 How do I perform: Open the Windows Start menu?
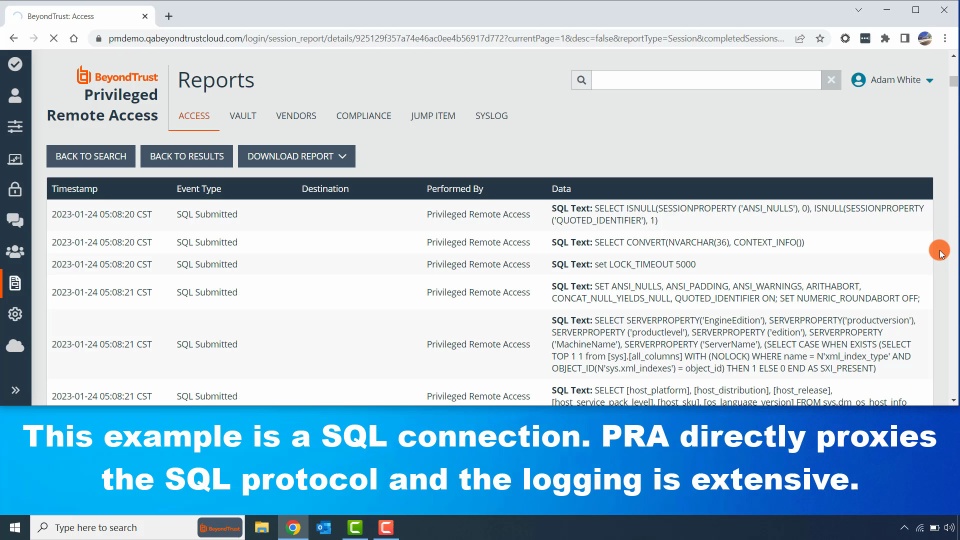point(15,527)
